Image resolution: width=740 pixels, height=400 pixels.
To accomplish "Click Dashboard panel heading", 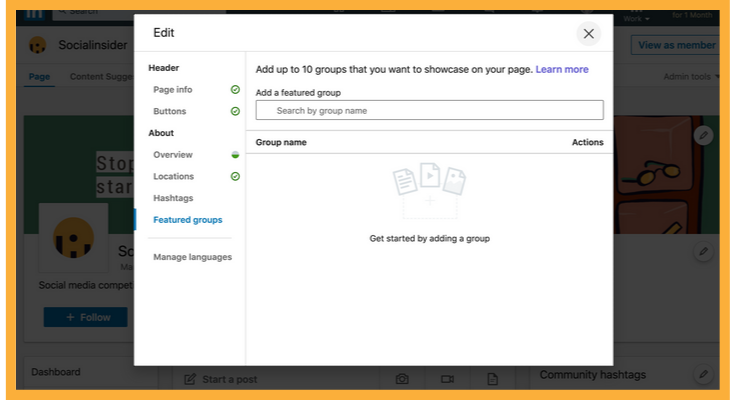I will [56, 372].
